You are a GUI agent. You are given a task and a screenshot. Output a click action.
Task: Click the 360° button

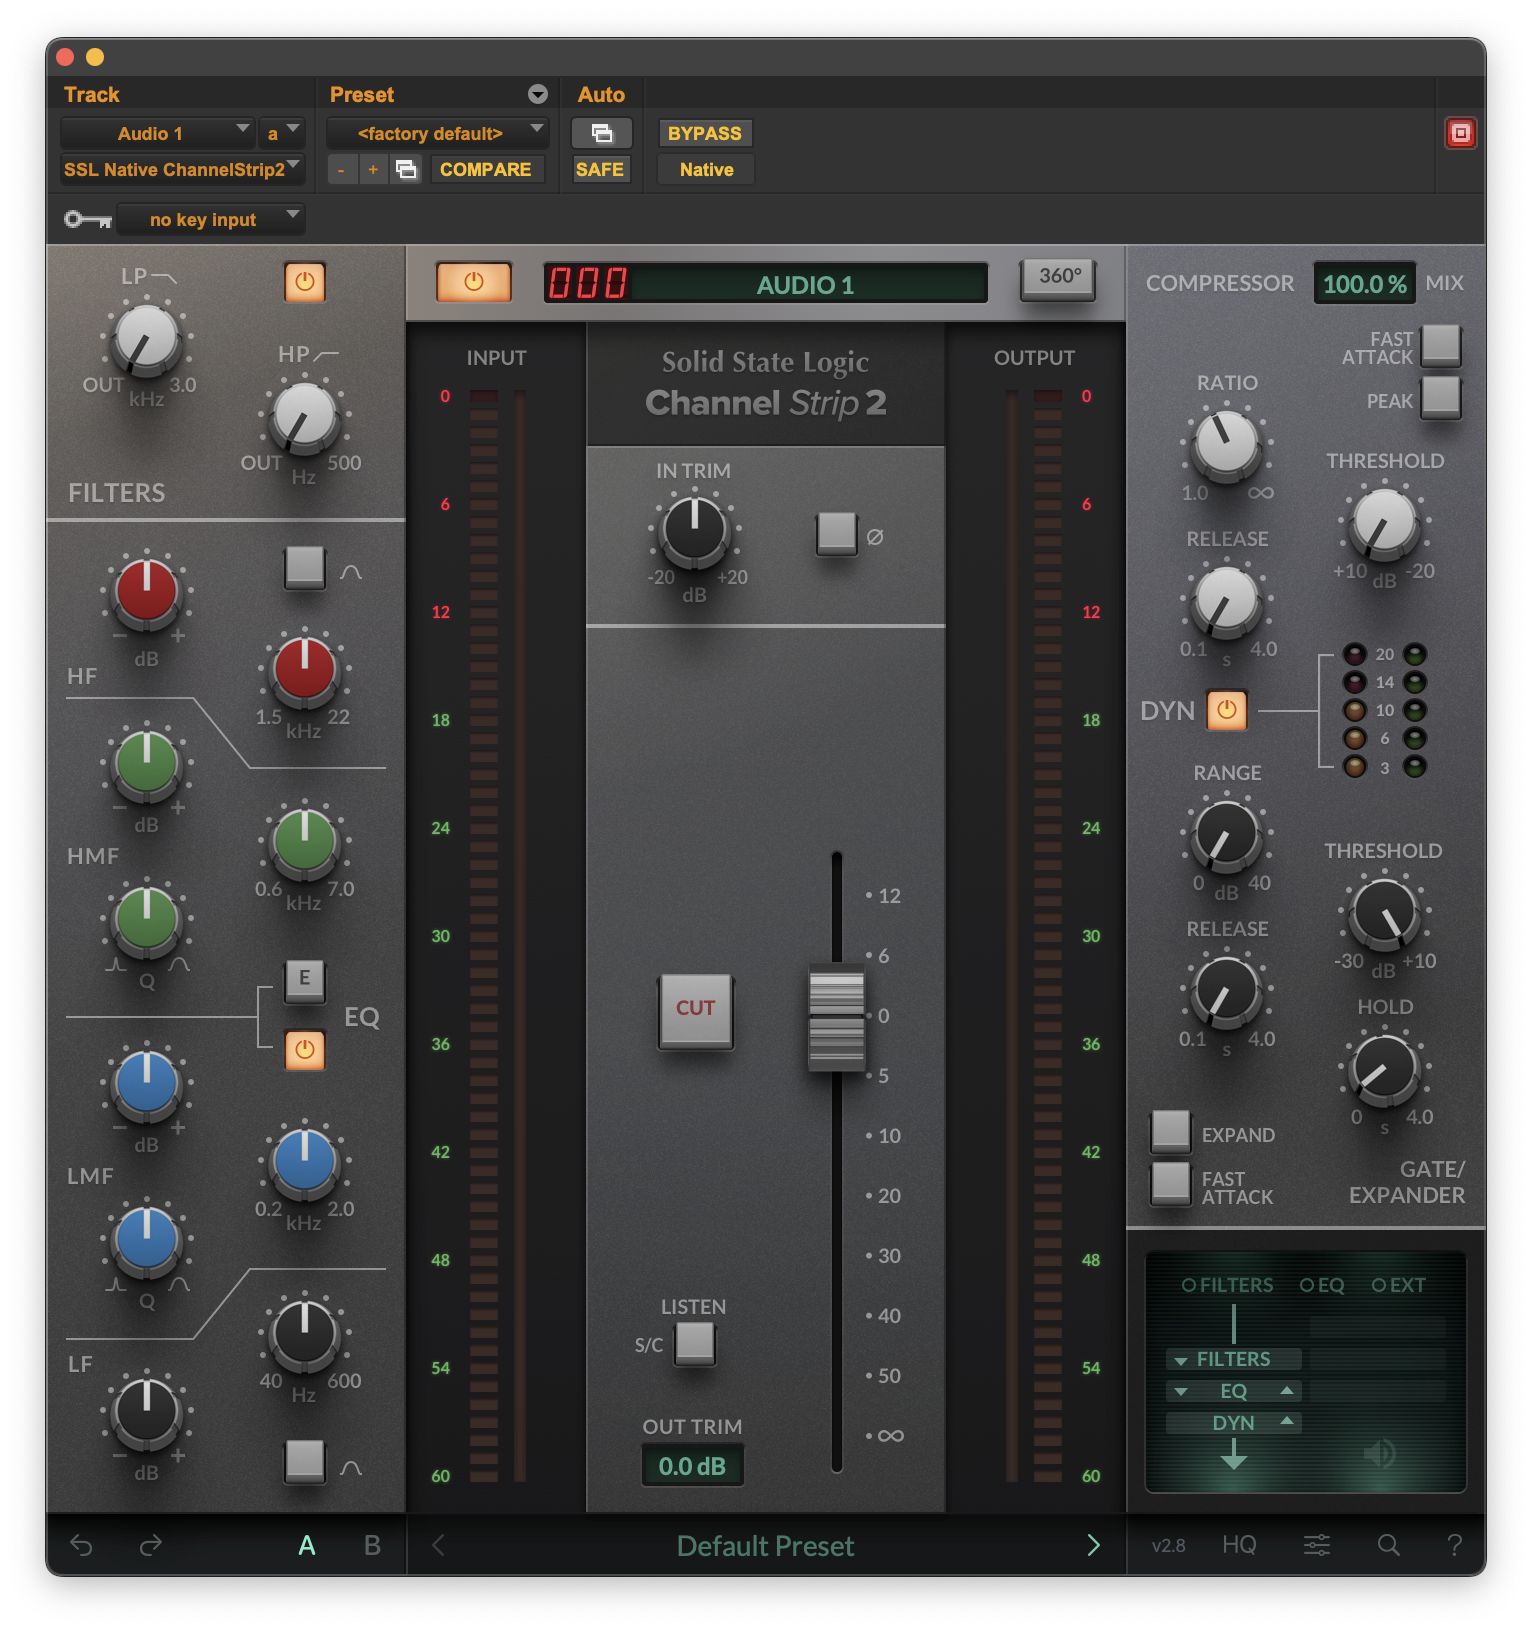click(1059, 278)
